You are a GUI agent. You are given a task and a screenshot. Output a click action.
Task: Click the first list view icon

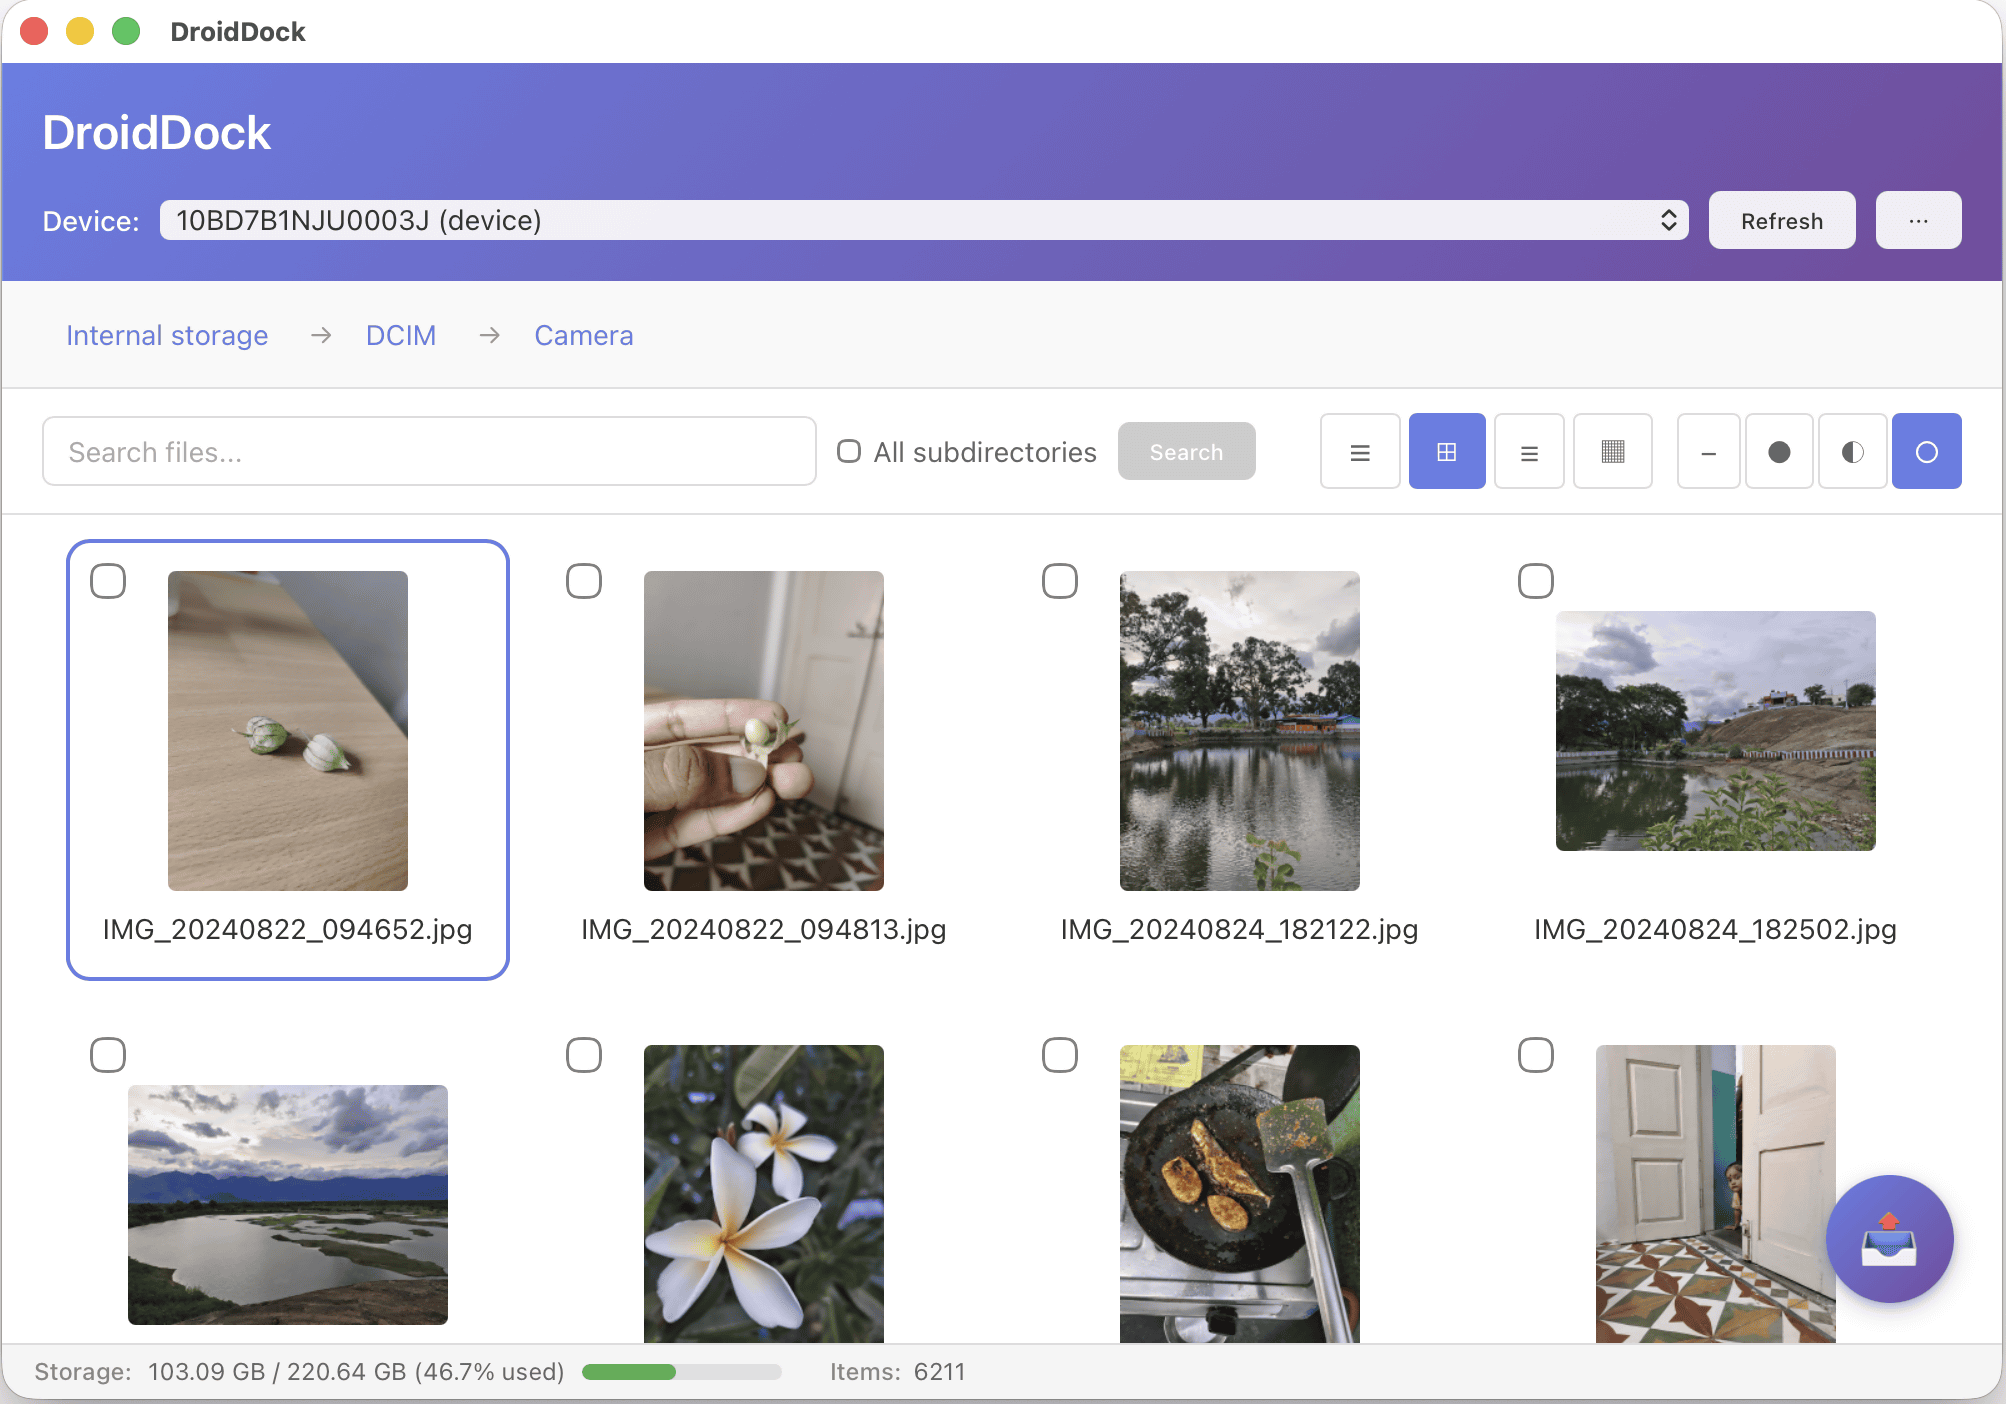pyautogui.click(x=1359, y=452)
